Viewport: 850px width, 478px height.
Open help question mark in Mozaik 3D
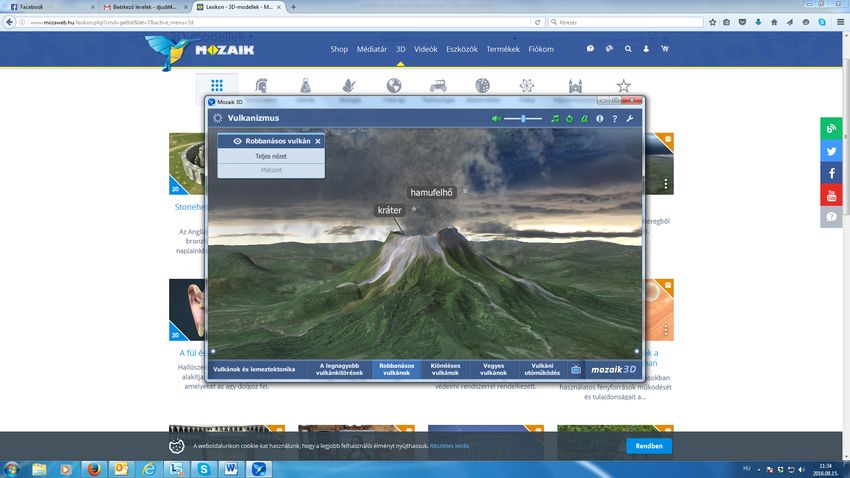point(615,118)
